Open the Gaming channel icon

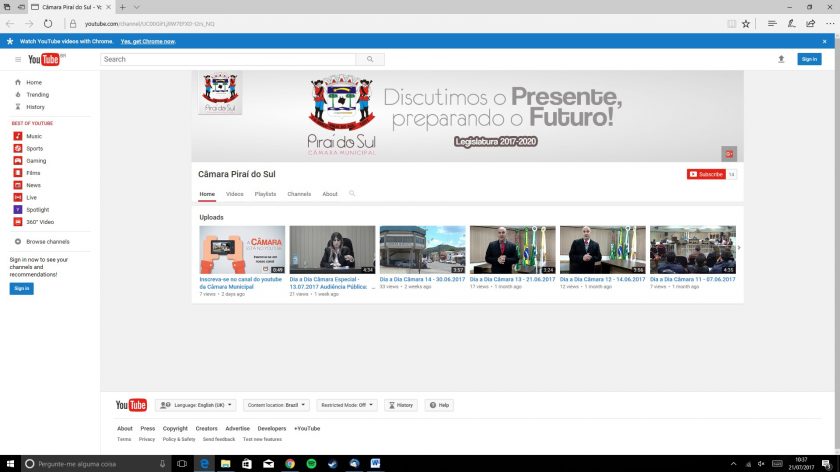[18, 161]
